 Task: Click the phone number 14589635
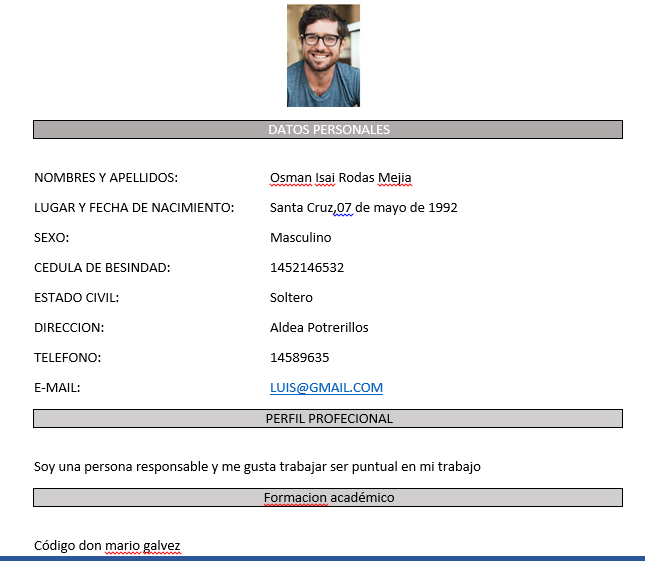[299, 358]
